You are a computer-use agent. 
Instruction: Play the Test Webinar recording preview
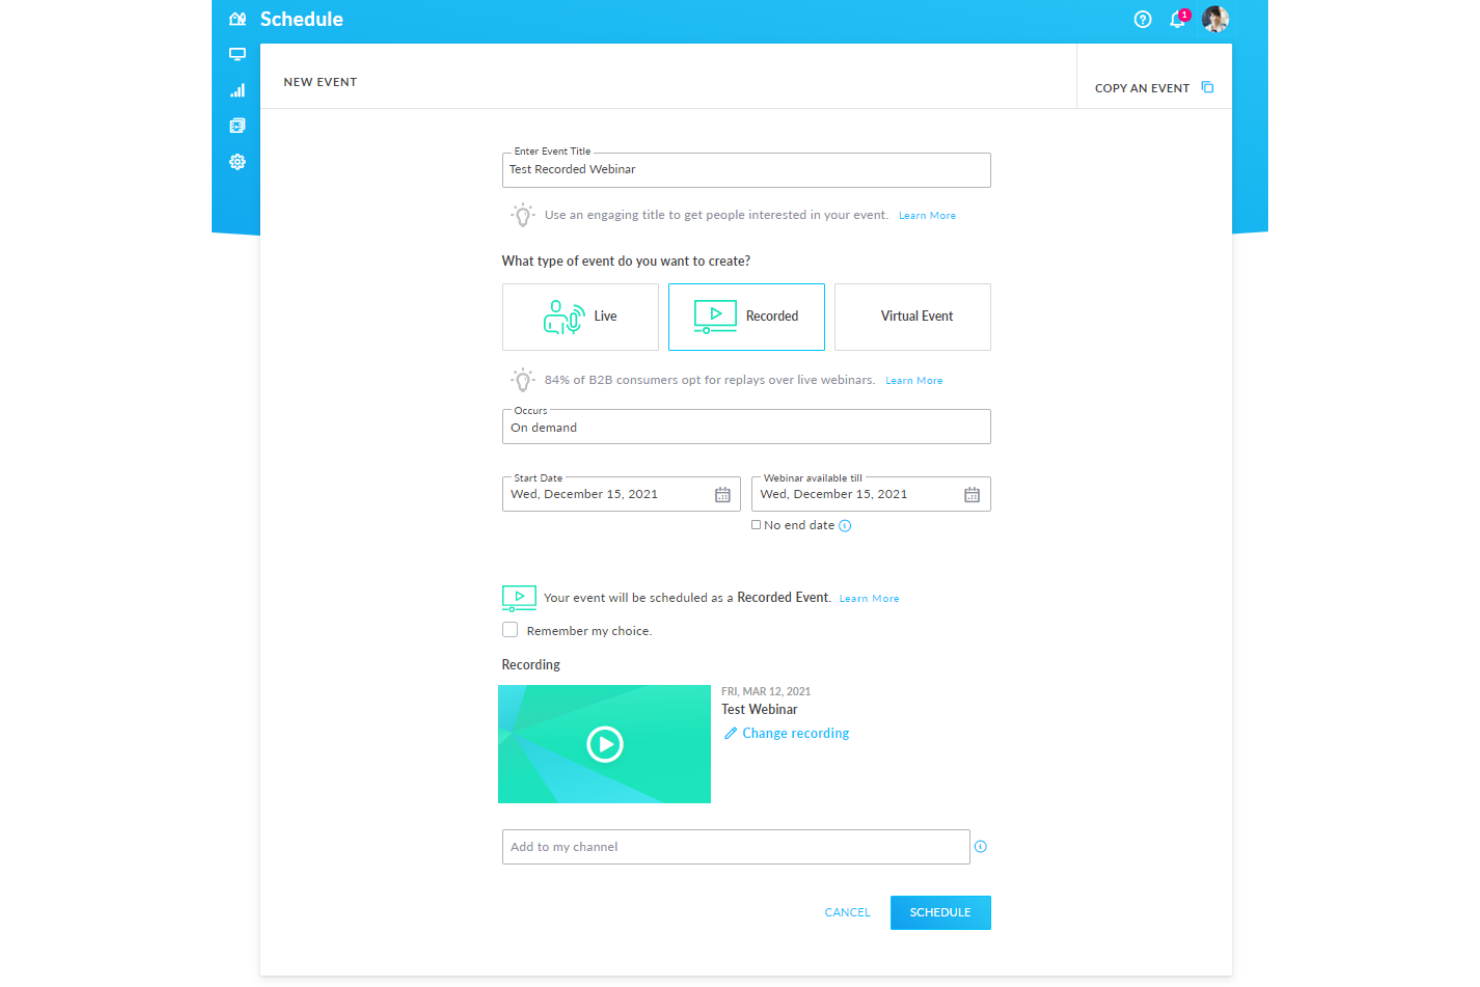(604, 744)
